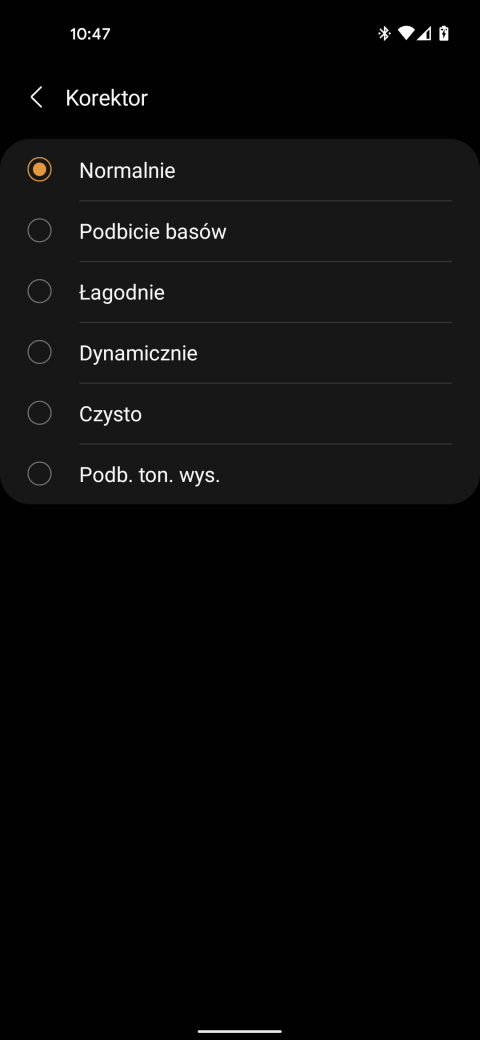Tap the Bluetooth status bar icon

coord(384,33)
